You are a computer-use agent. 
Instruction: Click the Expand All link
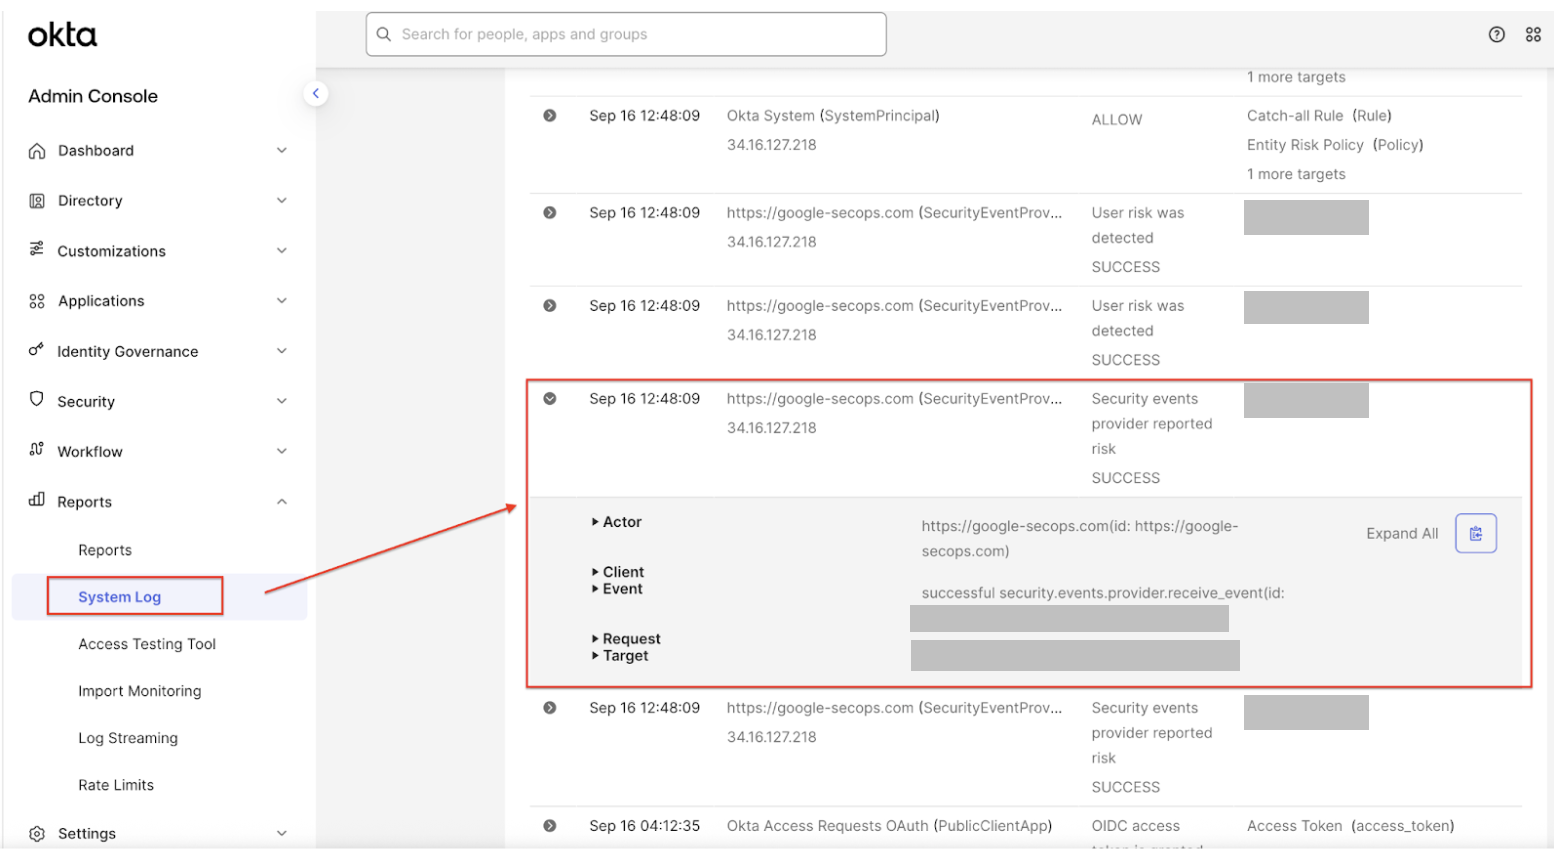(x=1402, y=533)
